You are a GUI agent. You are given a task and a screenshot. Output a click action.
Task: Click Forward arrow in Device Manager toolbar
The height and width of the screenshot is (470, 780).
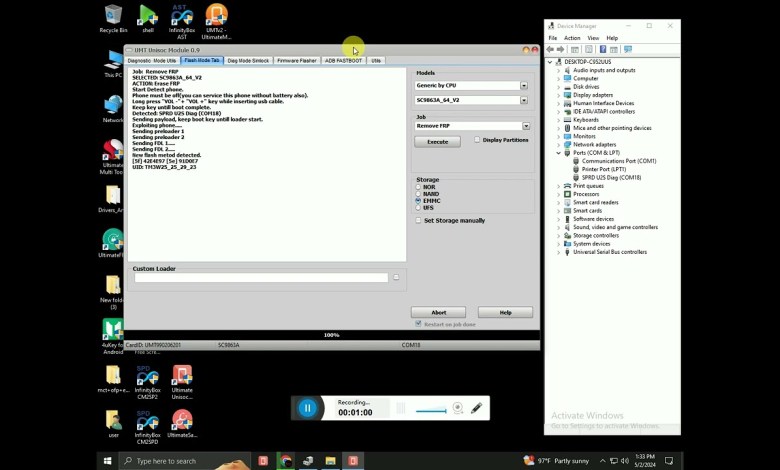click(561, 49)
